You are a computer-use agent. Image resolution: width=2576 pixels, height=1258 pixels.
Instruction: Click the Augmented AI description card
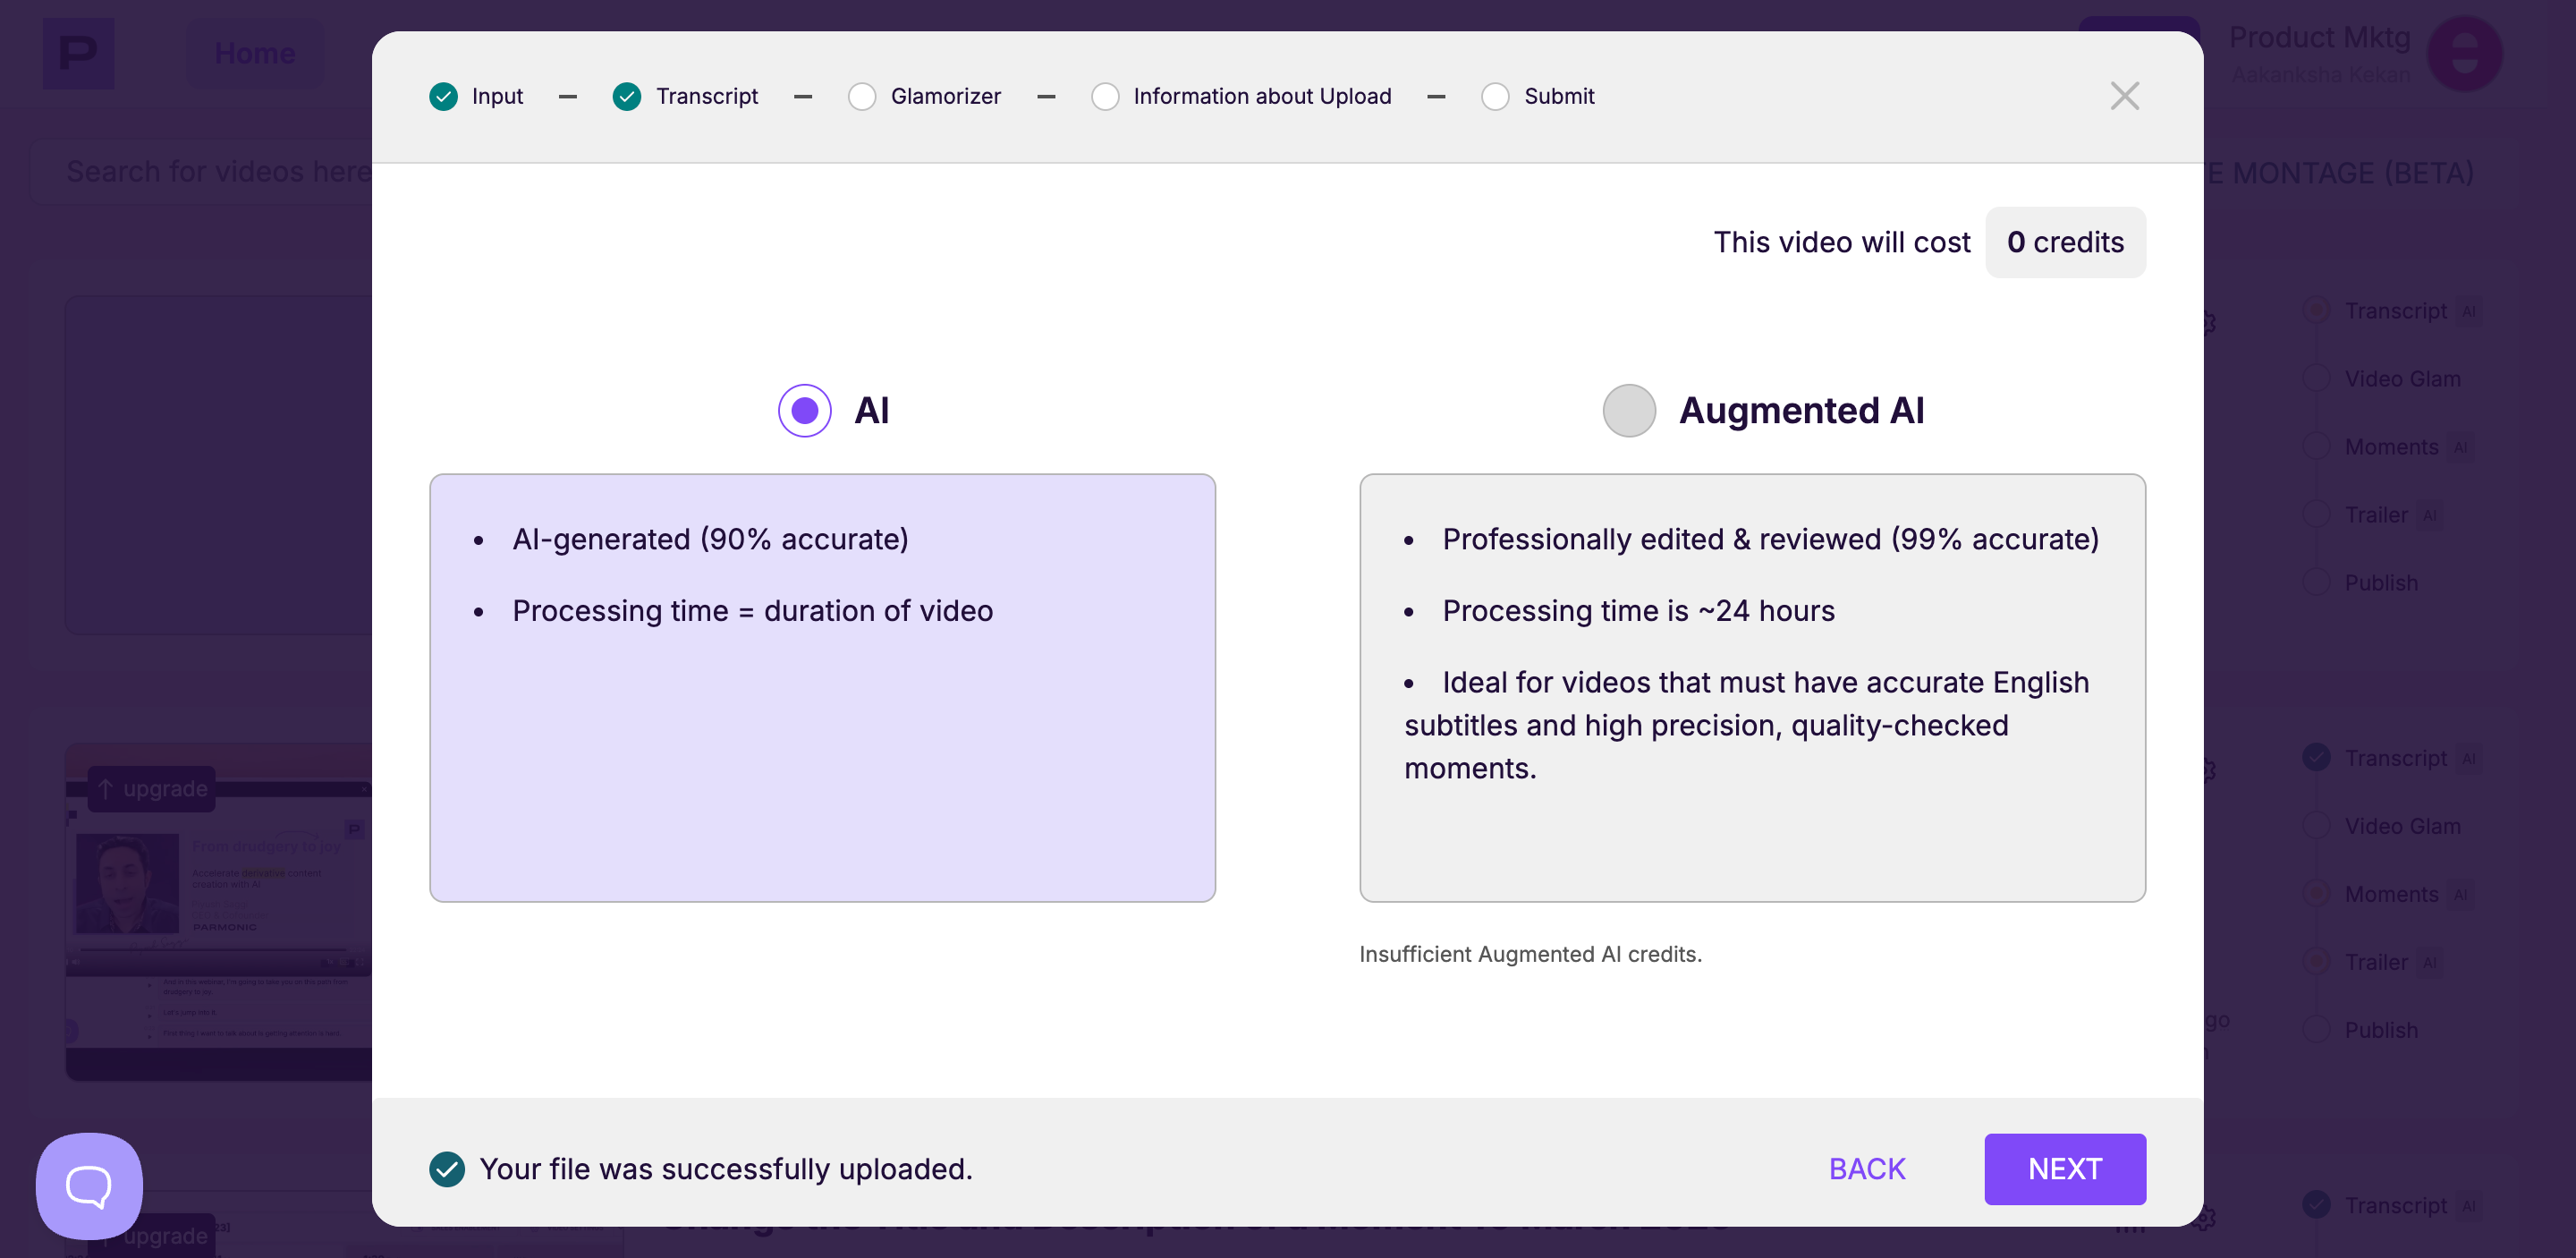tap(1751, 688)
